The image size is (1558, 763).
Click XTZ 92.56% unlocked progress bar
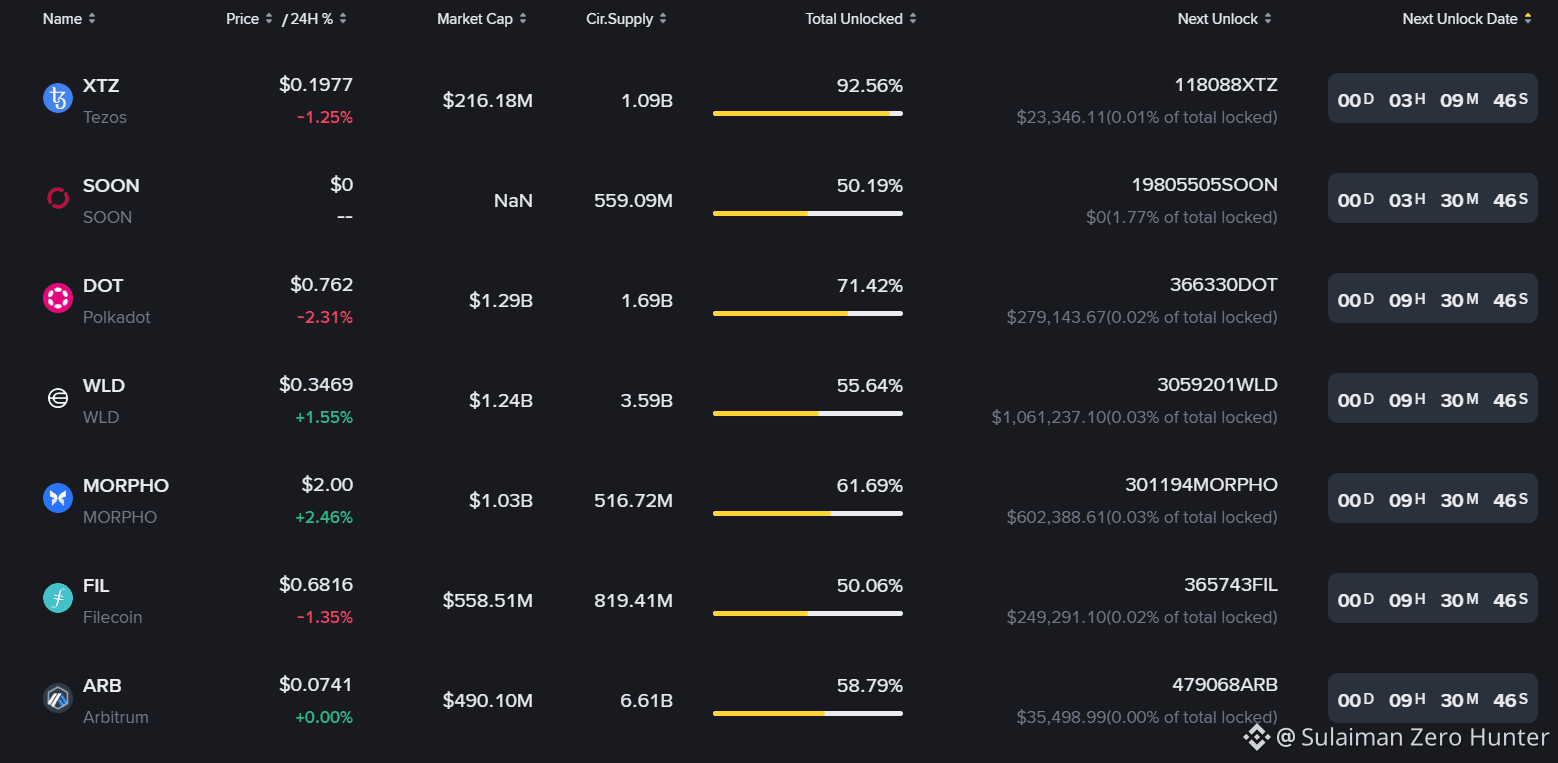(x=808, y=114)
